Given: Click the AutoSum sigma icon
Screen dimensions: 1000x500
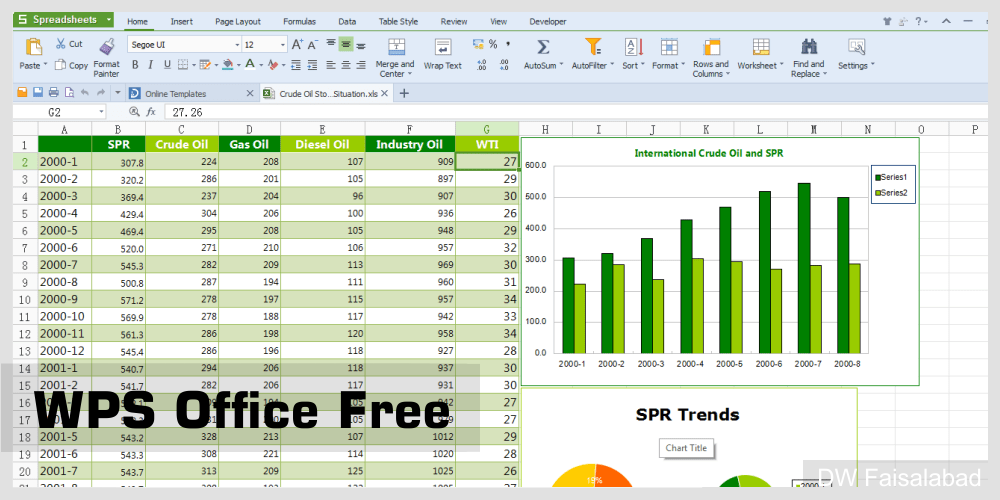Looking at the screenshot, I should (543, 47).
